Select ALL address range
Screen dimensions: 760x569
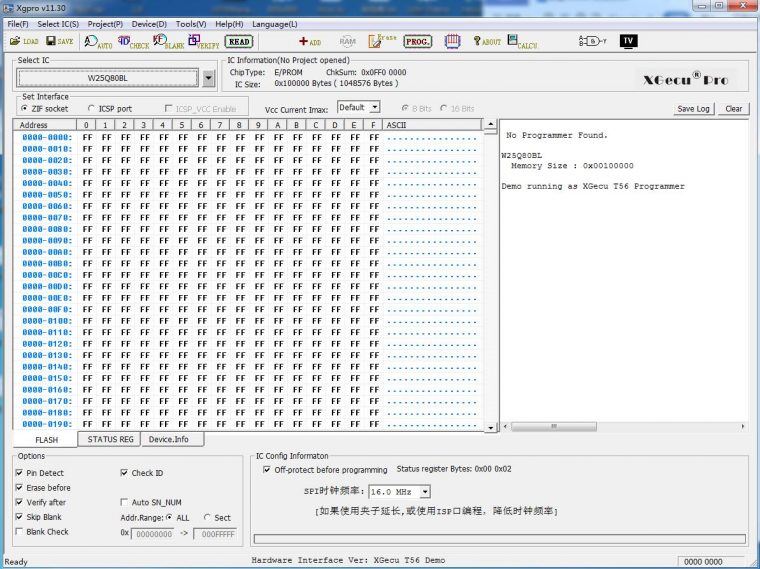click(x=177, y=518)
